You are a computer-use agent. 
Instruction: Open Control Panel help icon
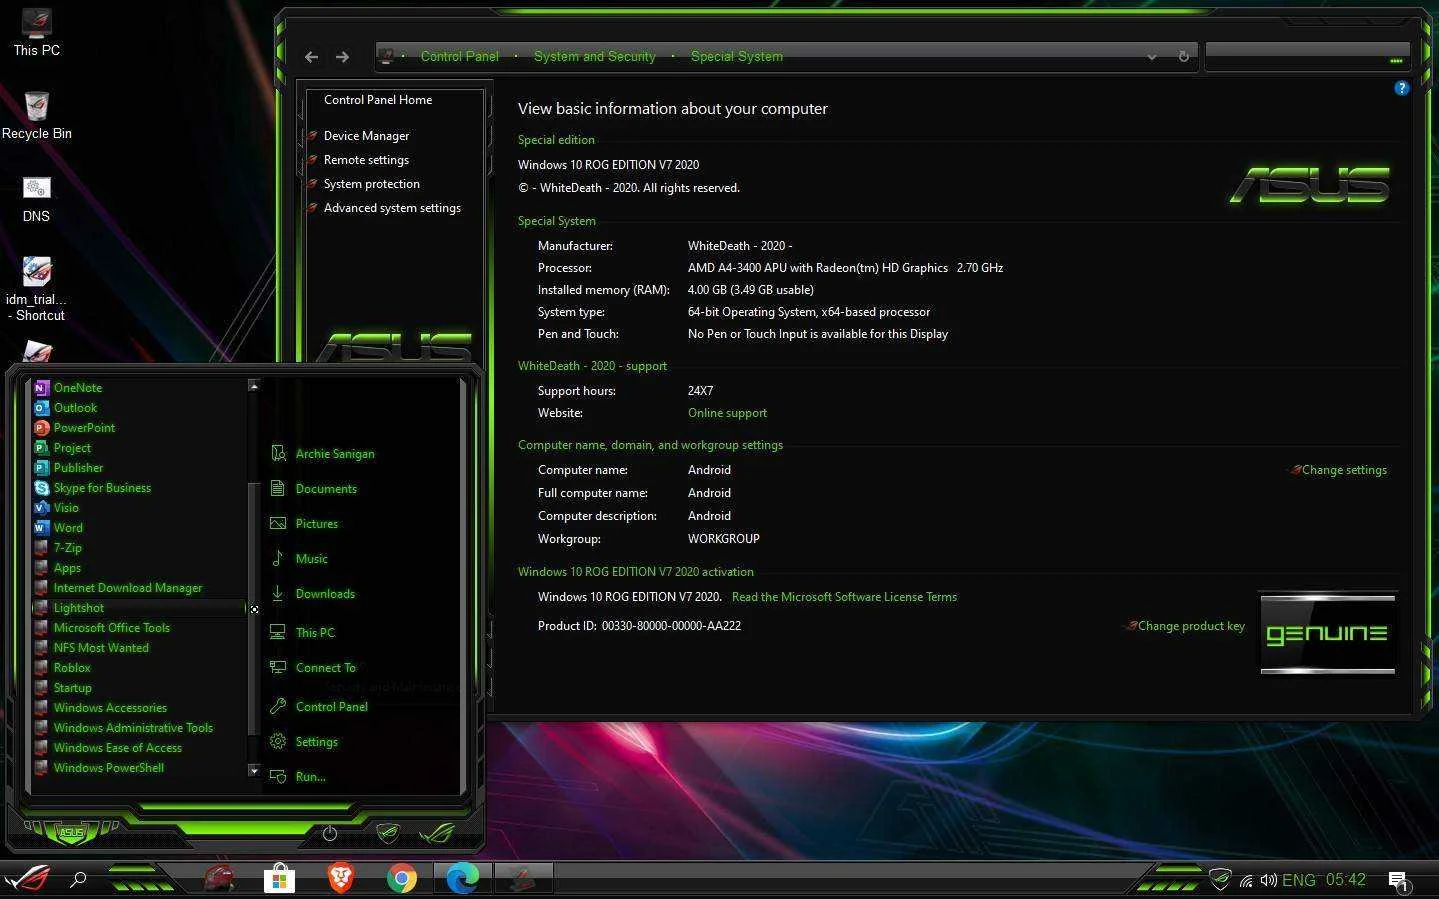click(x=1401, y=88)
